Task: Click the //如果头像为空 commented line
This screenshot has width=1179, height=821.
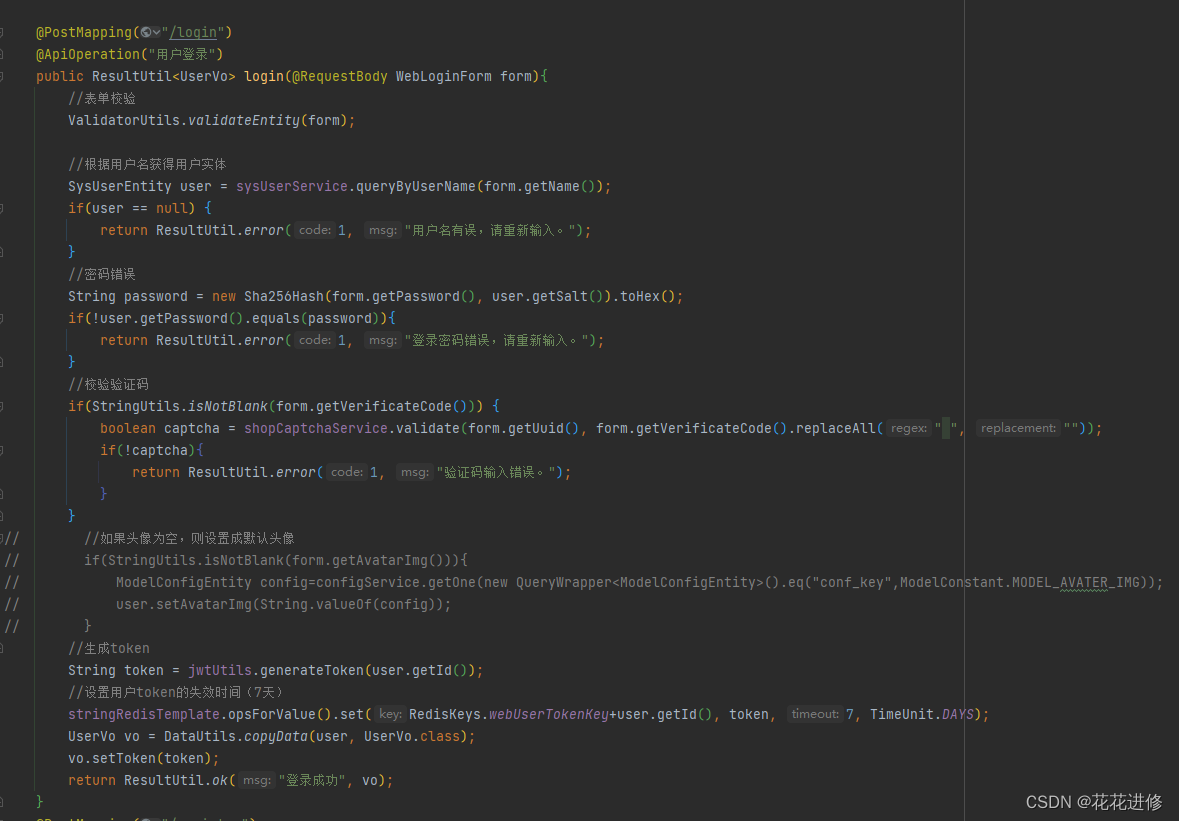Action: point(189,538)
